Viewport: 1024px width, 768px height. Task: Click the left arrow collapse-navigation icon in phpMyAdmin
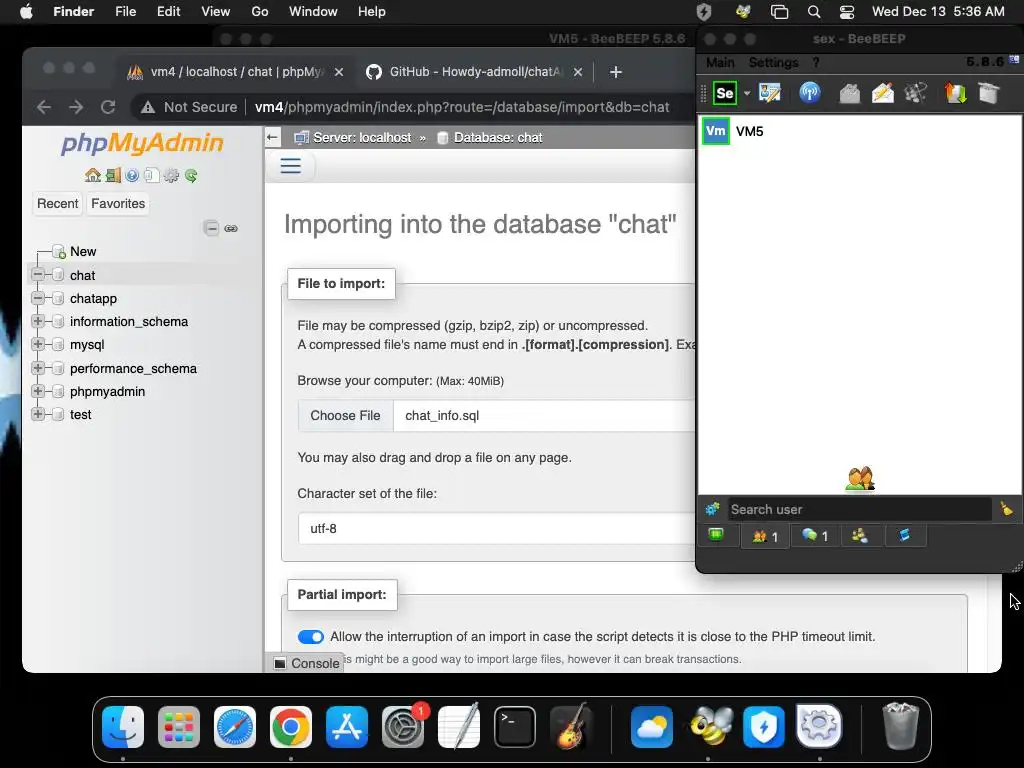(273, 137)
